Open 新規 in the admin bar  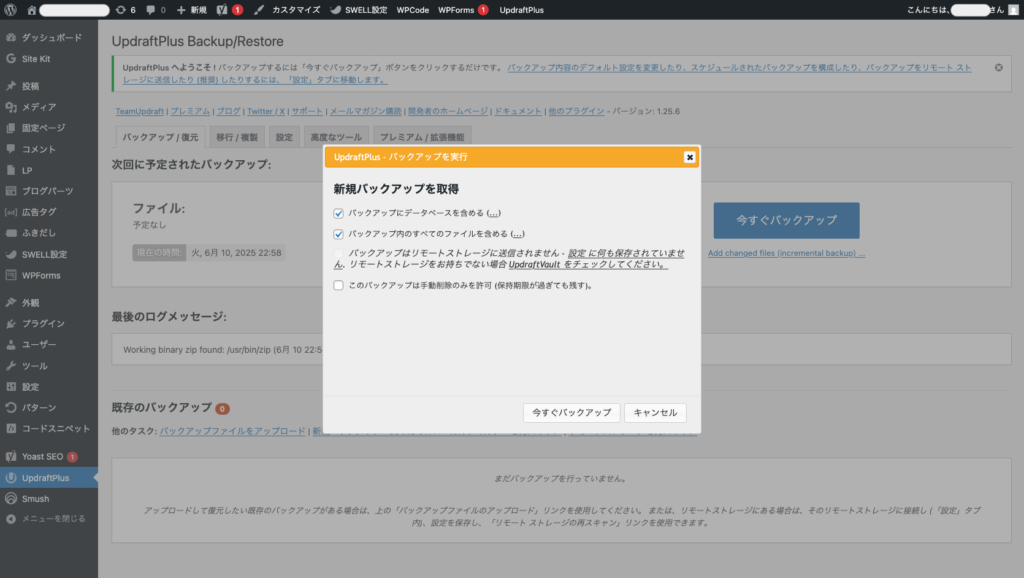(x=192, y=10)
